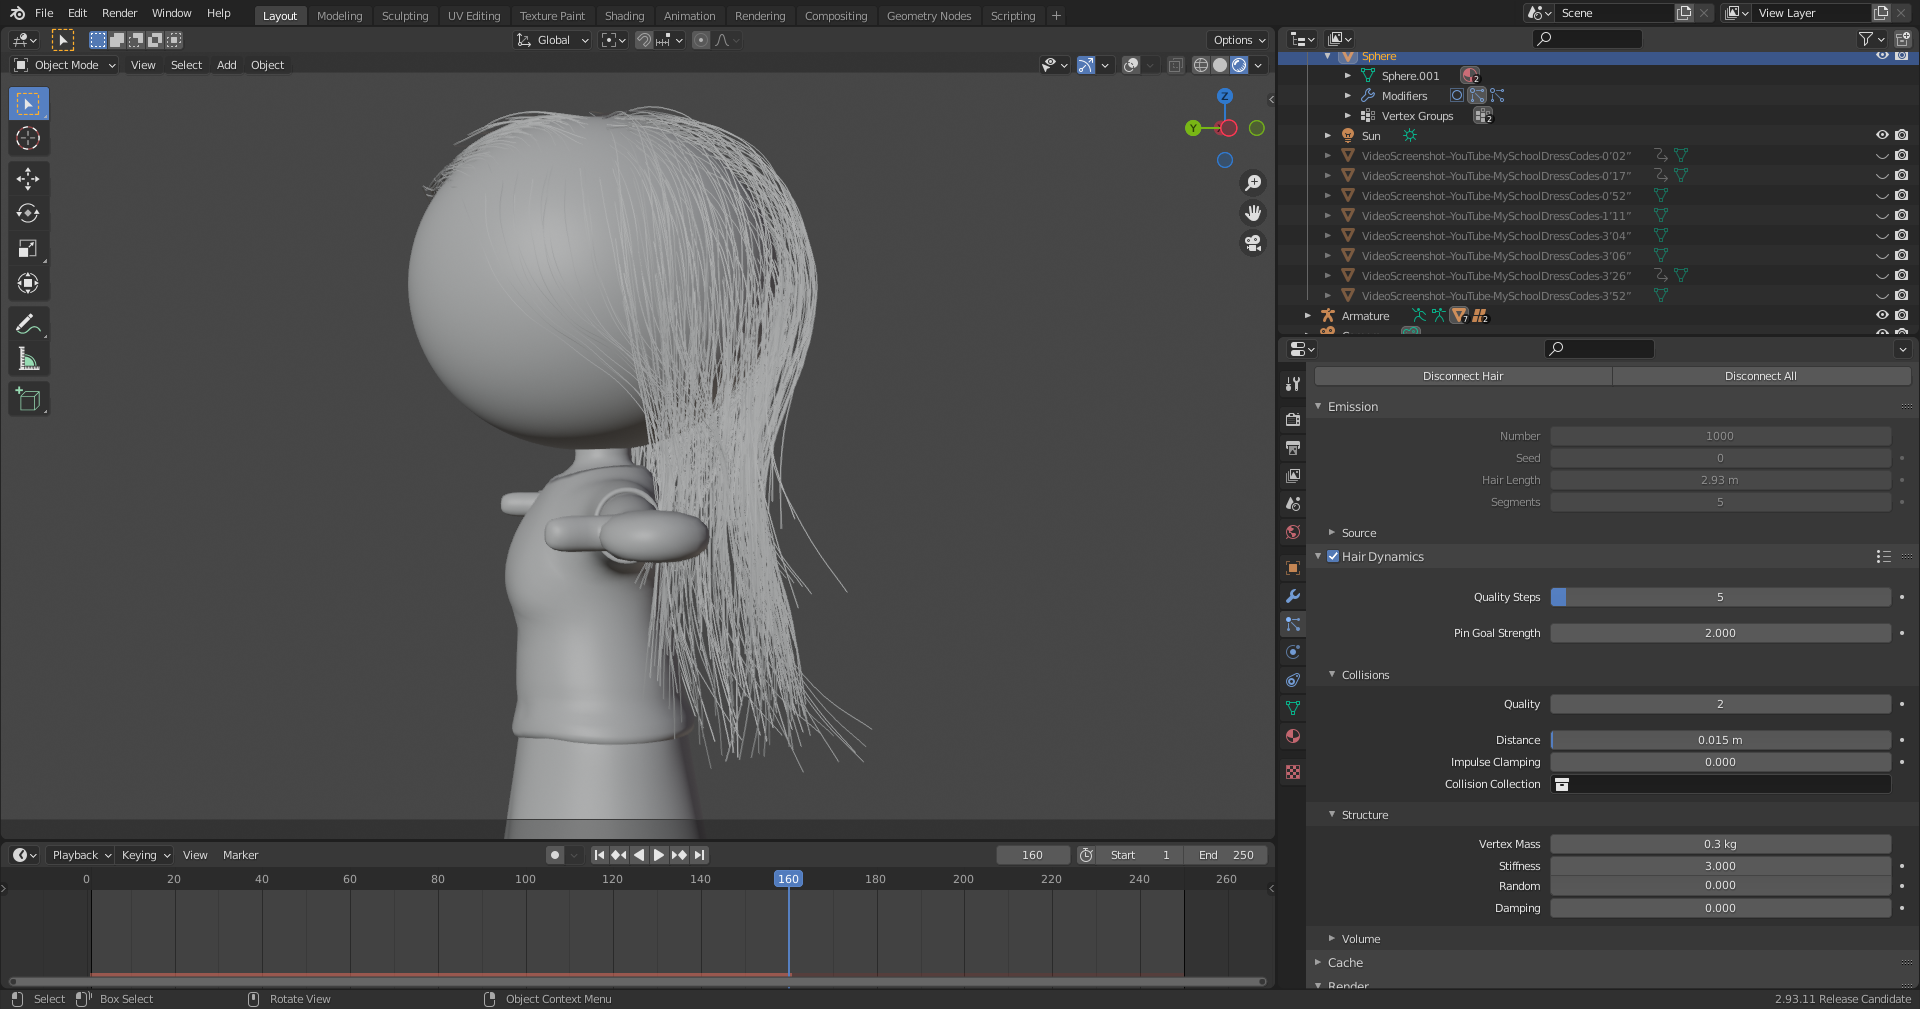Click the Collision Collection field
The width and height of the screenshot is (1920, 1009).
tap(1720, 784)
